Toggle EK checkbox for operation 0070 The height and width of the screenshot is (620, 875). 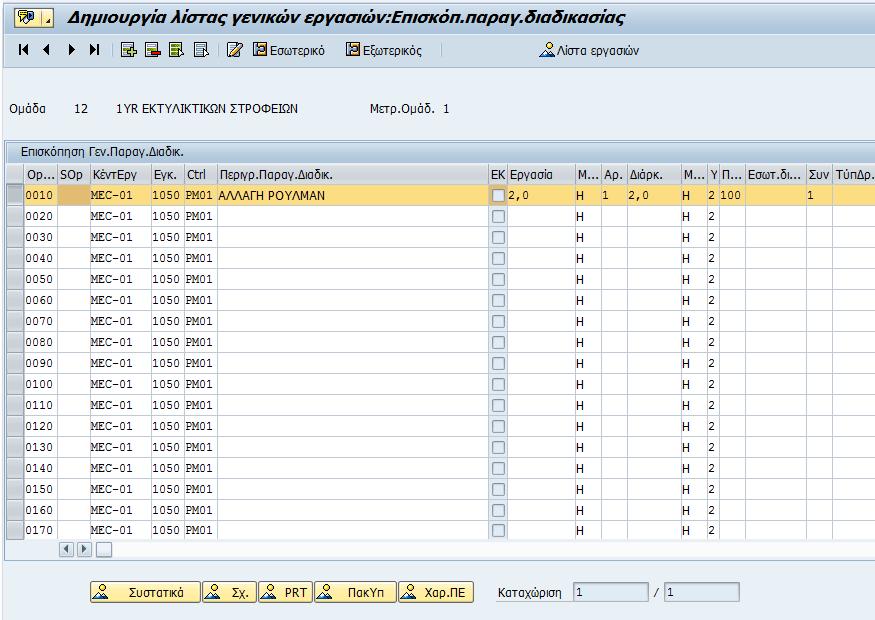pyautogui.click(x=498, y=321)
